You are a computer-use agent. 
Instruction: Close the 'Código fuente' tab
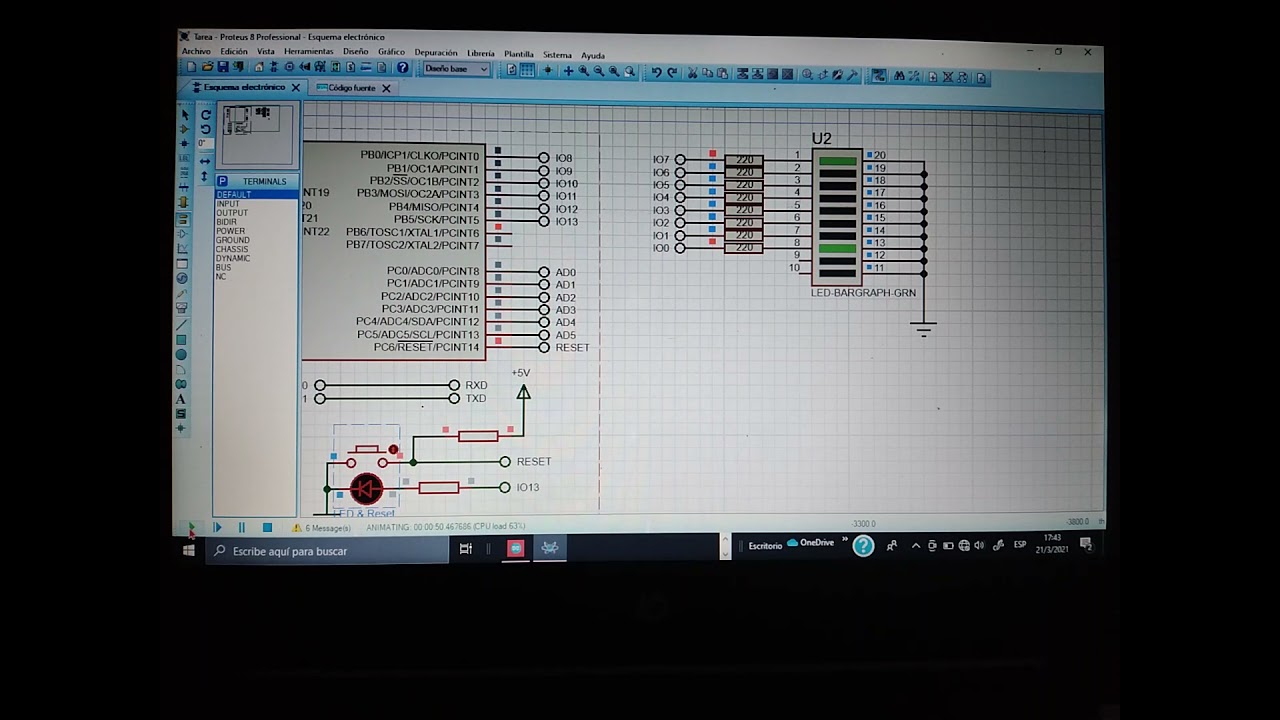coord(386,88)
